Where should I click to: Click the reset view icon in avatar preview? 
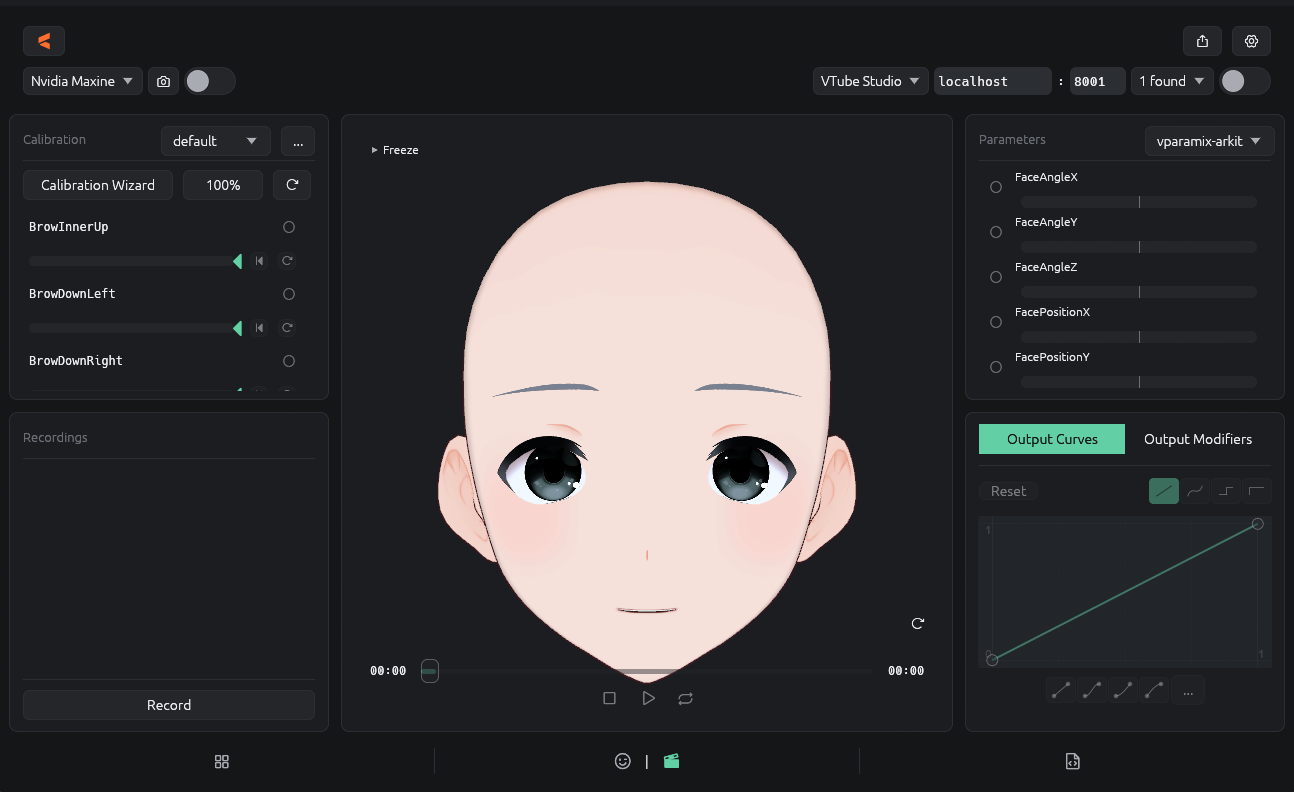[x=918, y=623]
